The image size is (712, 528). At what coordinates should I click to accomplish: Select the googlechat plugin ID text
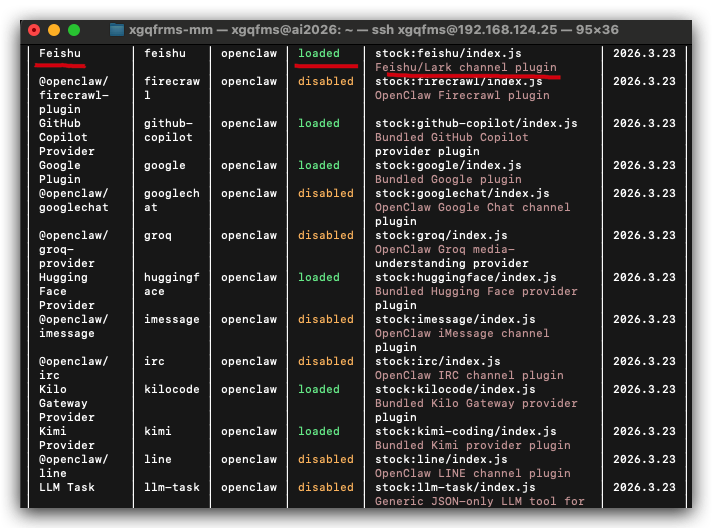[x=172, y=200]
